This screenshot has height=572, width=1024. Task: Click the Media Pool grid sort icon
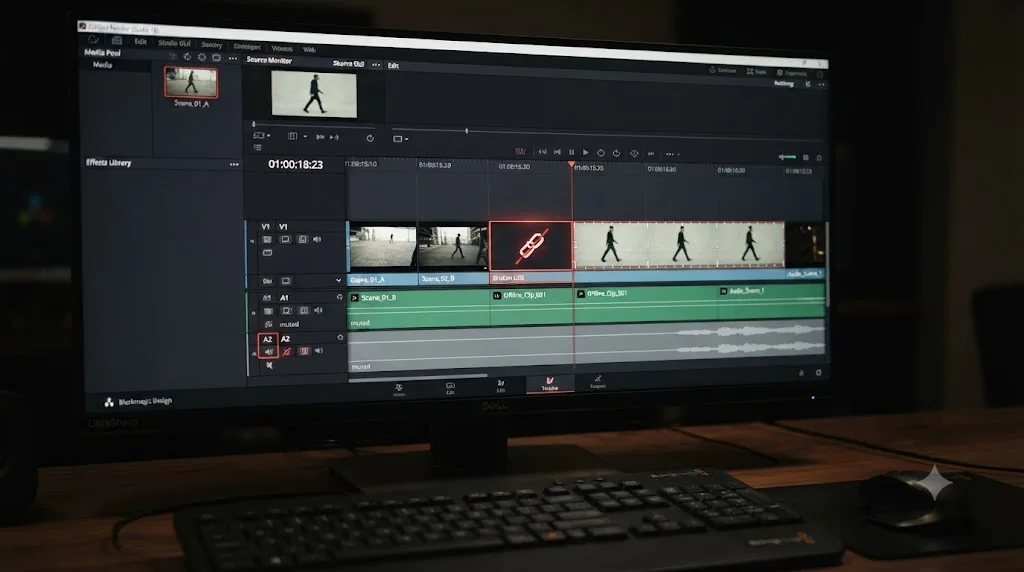point(173,57)
